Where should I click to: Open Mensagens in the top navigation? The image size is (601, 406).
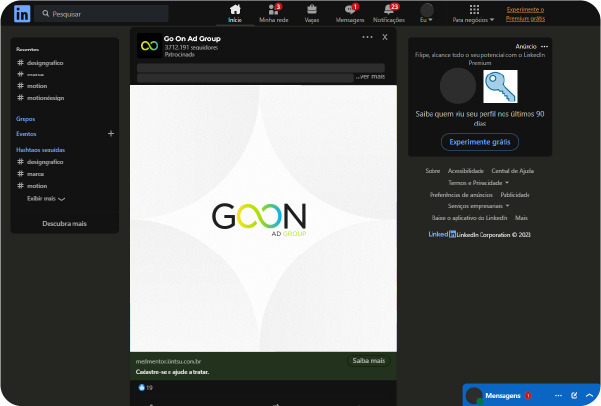(350, 13)
